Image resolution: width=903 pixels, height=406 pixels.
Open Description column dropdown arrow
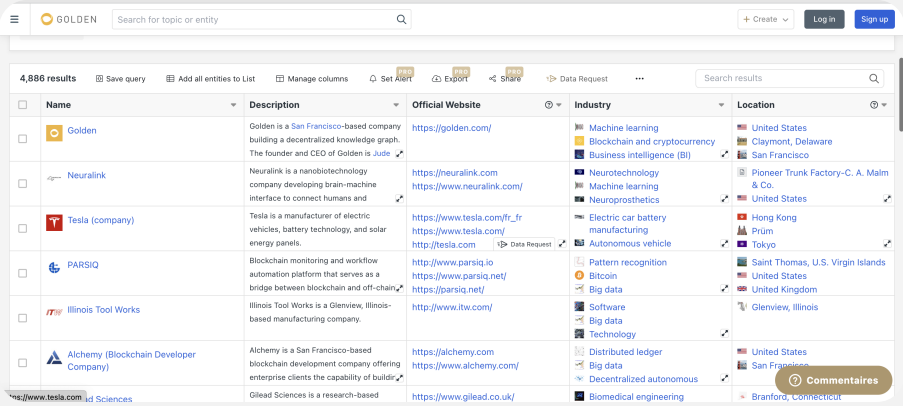coord(396,105)
